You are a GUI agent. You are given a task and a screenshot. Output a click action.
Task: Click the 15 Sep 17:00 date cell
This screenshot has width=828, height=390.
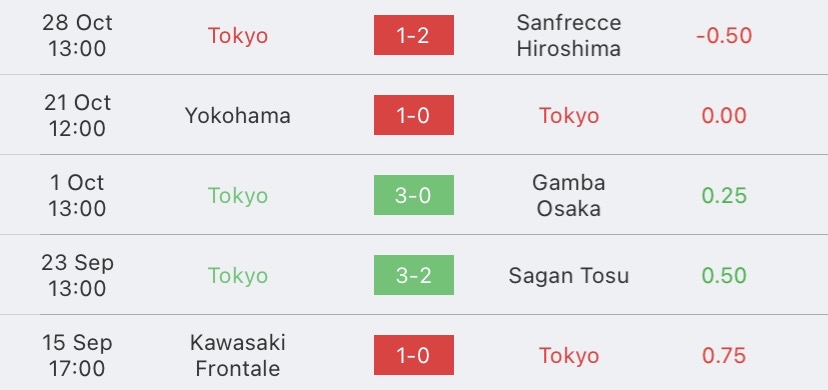tap(77, 355)
